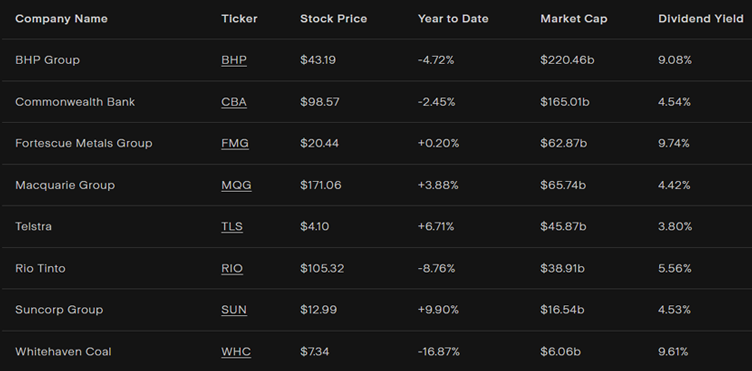The width and height of the screenshot is (752, 371).
Task: Open the FMG ticker link
Action: click(x=235, y=143)
